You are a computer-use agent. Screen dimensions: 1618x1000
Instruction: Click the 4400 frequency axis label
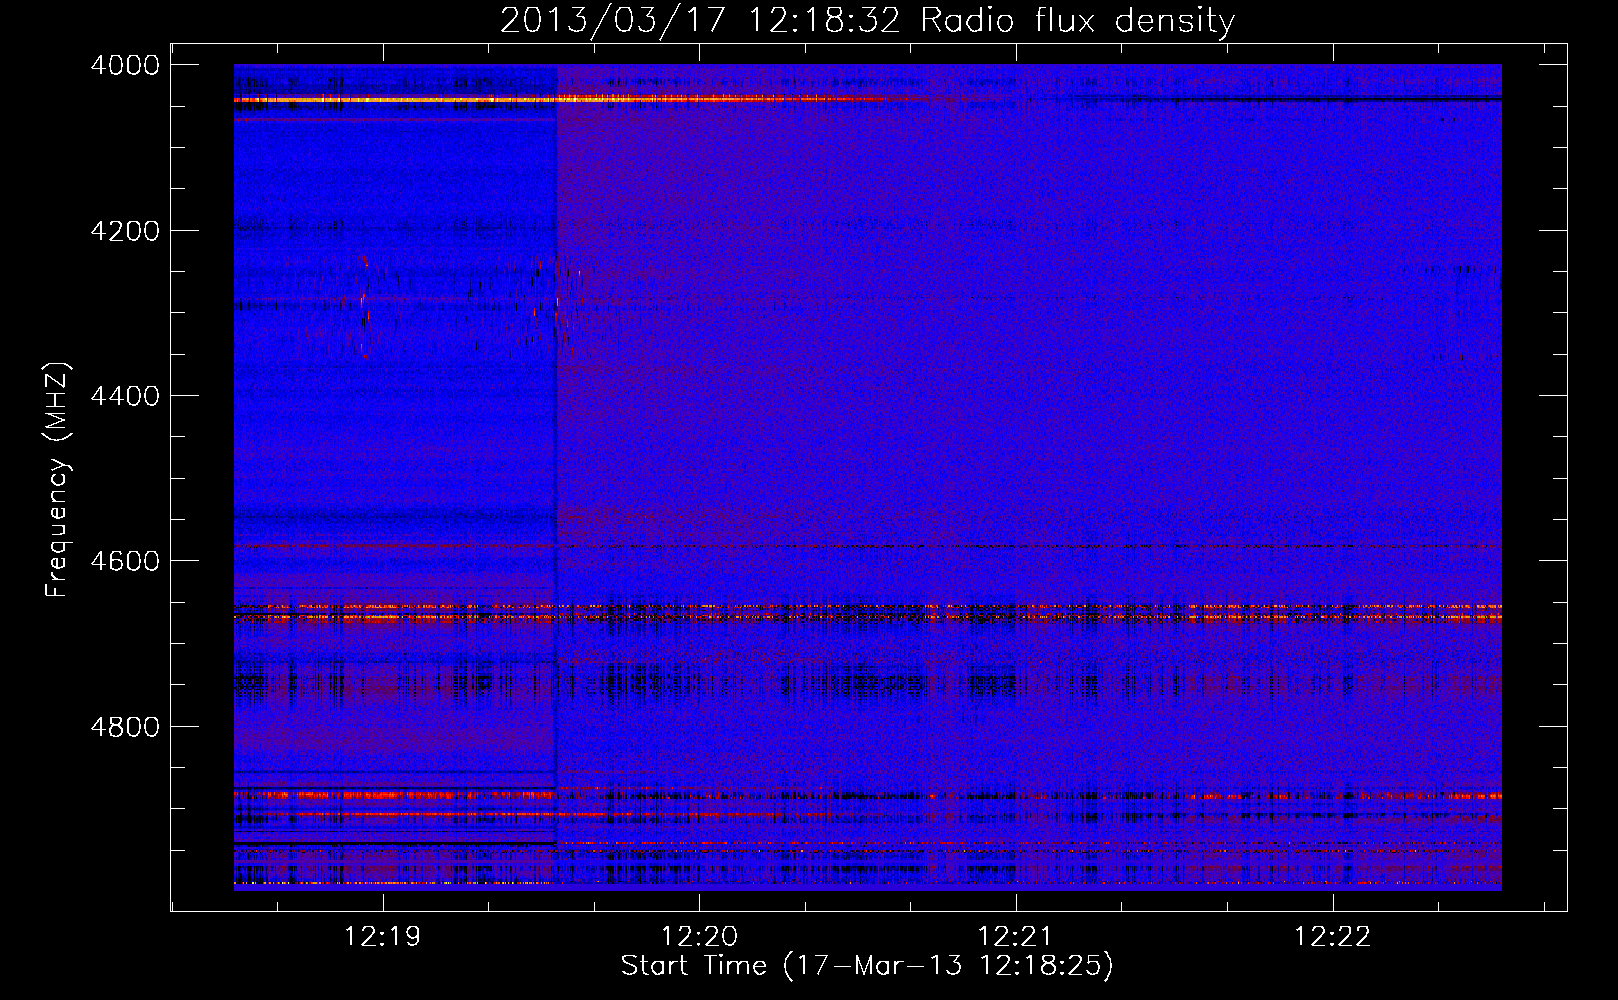(125, 396)
